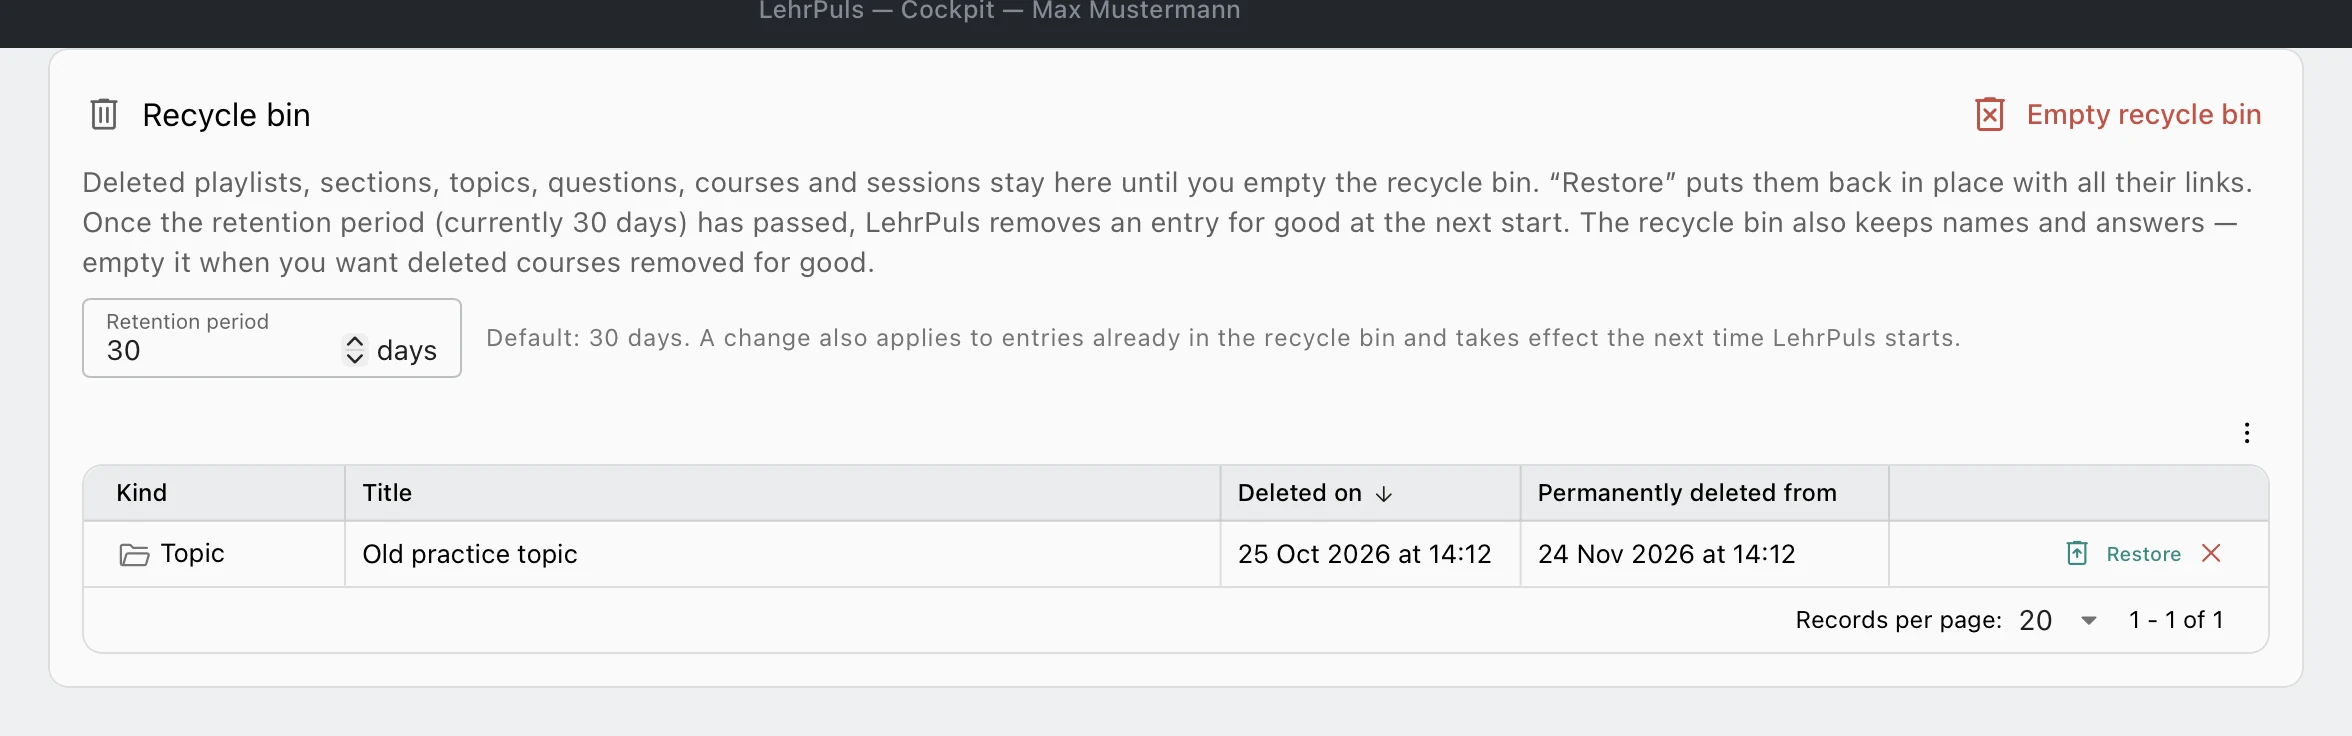The height and width of the screenshot is (736, 2352).
Task: Click the Deleted on sort arrow
Action: tap(1384, 494)
